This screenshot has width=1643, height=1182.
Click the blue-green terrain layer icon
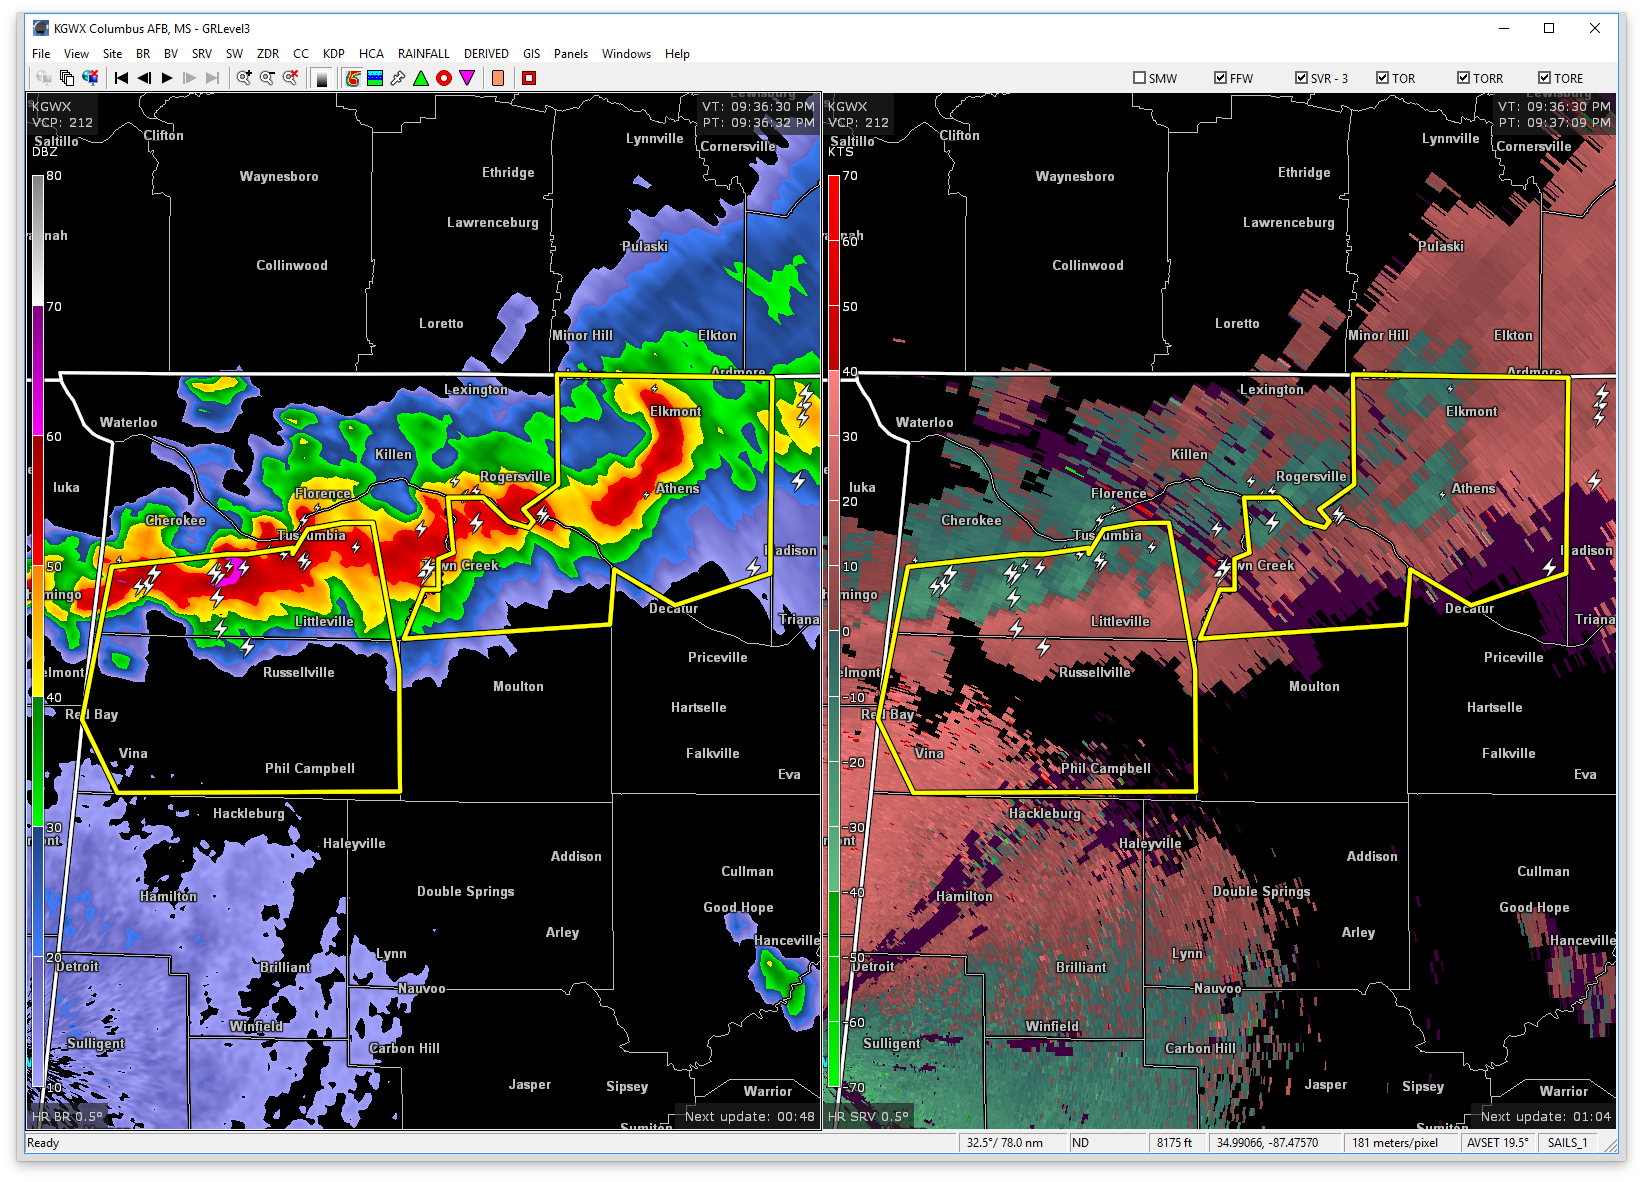pos(375,78)
